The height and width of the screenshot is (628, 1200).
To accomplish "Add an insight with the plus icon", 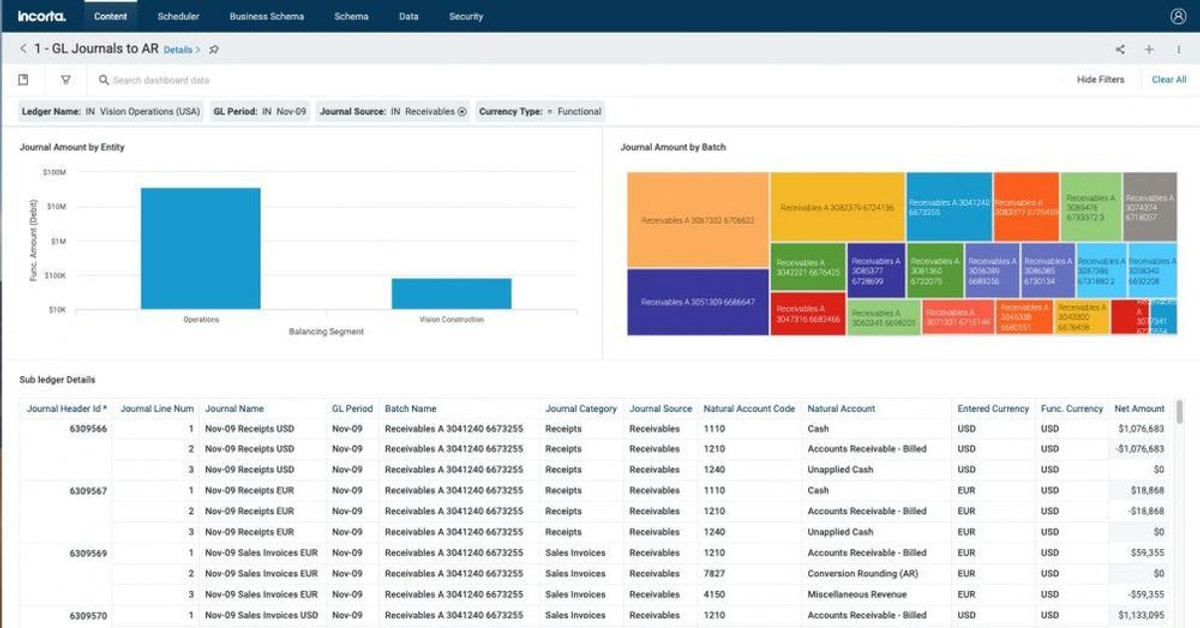I will tap(1149, 49).
